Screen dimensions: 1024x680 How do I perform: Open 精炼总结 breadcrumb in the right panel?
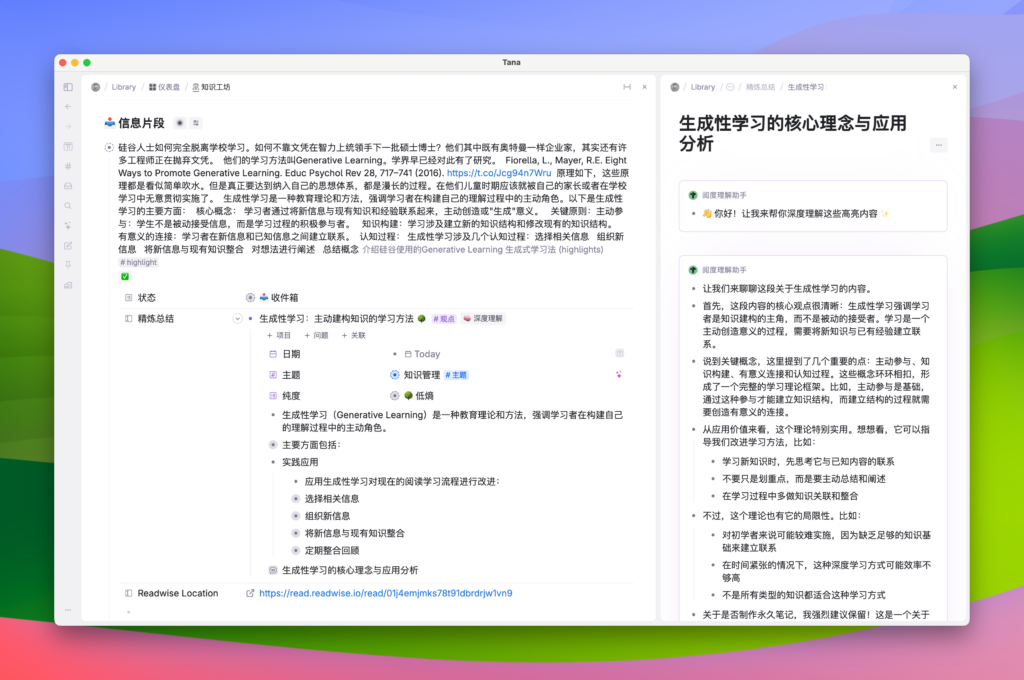coord(760,87)
